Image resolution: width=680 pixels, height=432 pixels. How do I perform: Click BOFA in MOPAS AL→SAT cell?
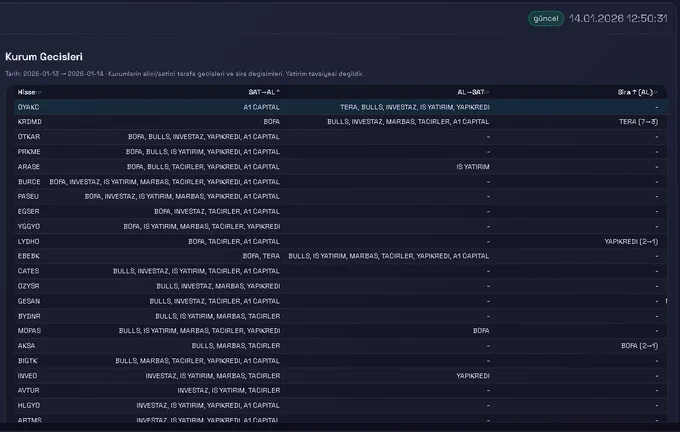point(481,331)
